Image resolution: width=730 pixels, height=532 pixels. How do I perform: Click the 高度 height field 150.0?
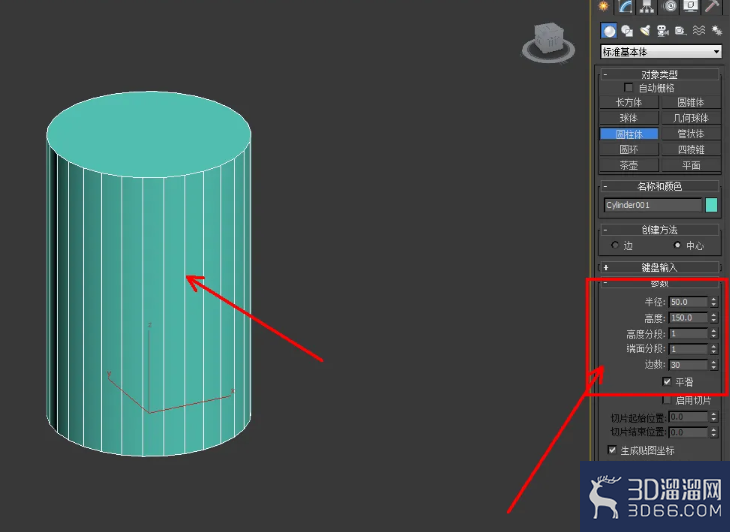point(688,318)
